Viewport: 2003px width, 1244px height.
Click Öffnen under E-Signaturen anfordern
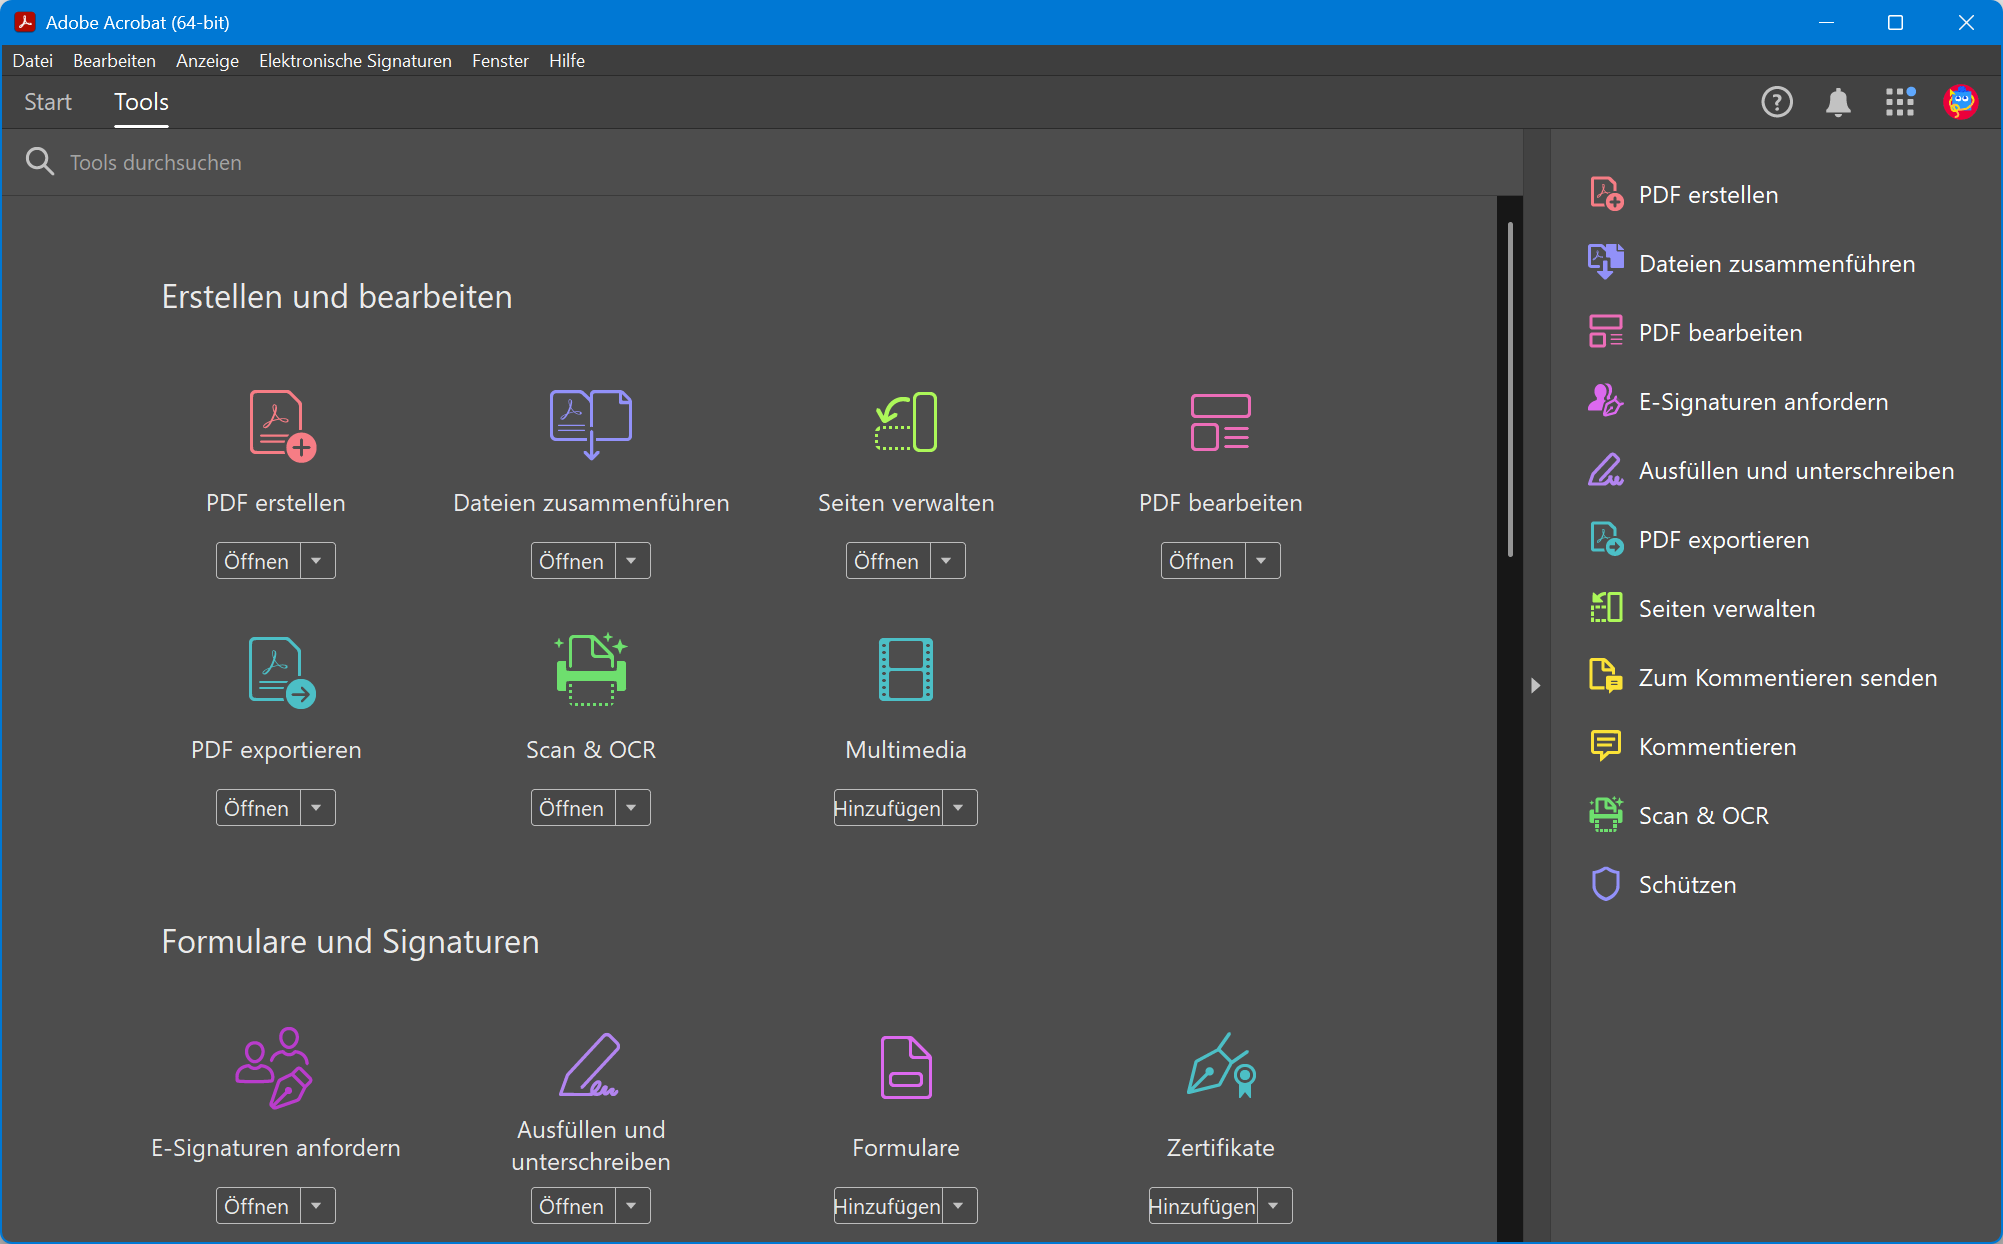[x=257, y=1206]
